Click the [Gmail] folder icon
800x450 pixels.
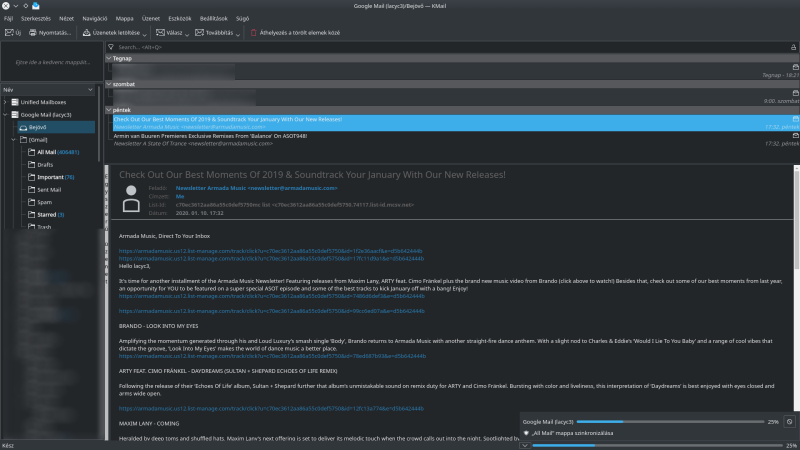[23, 140]
